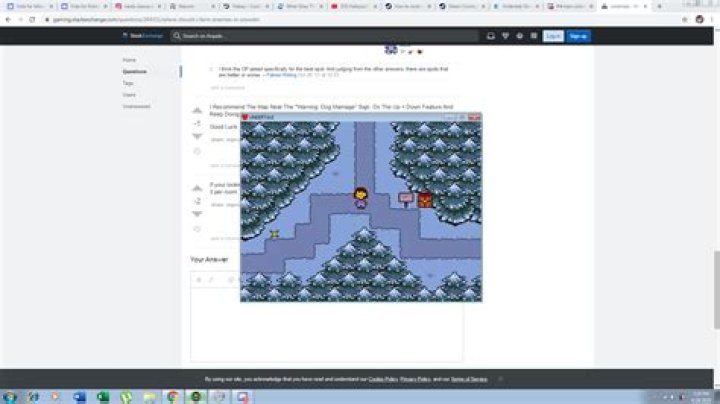
Task: Close the active last browser tab
Action: coord(645,6)
